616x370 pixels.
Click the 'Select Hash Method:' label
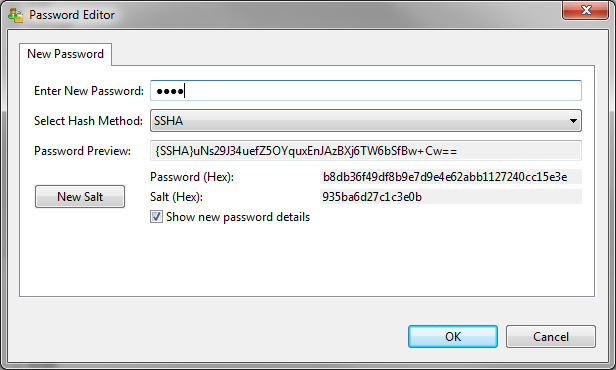88,121
